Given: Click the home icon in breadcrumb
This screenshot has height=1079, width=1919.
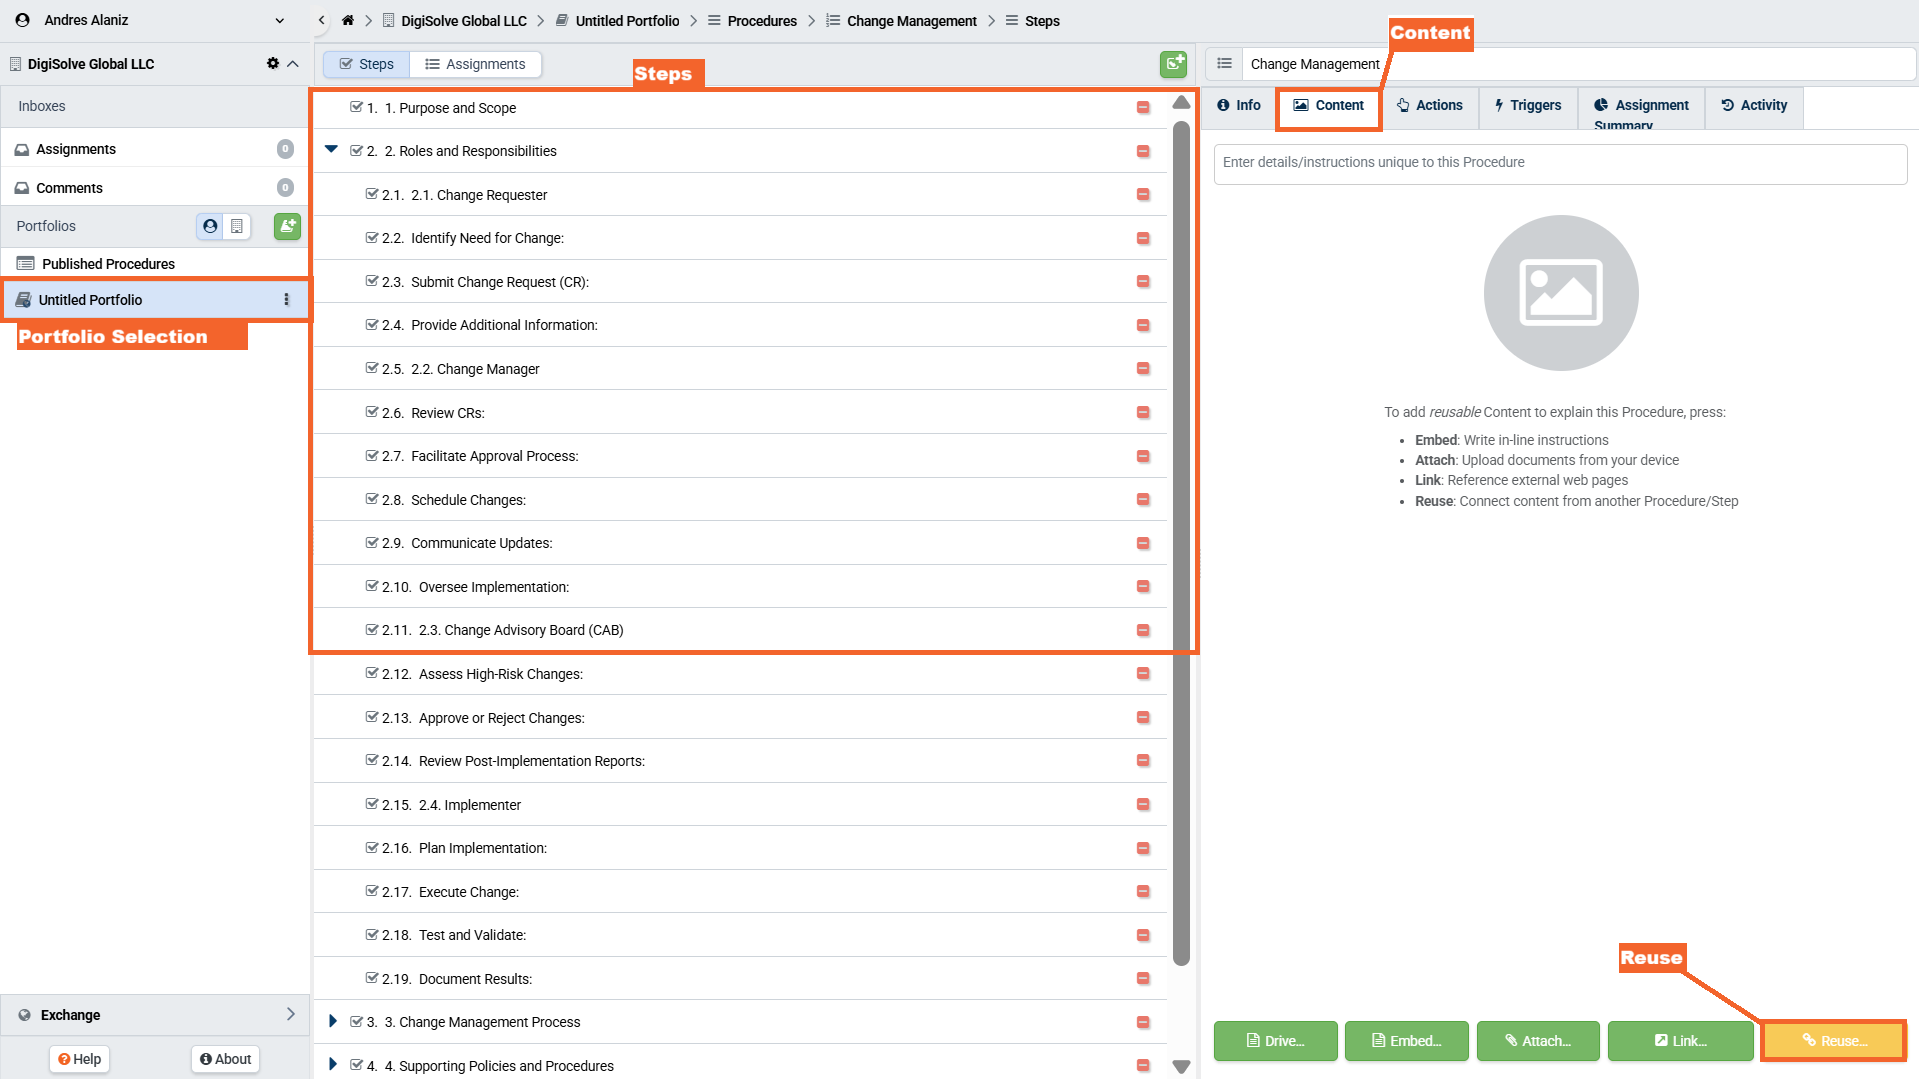Looking at the screenshot, I should [x=348, y=20].
